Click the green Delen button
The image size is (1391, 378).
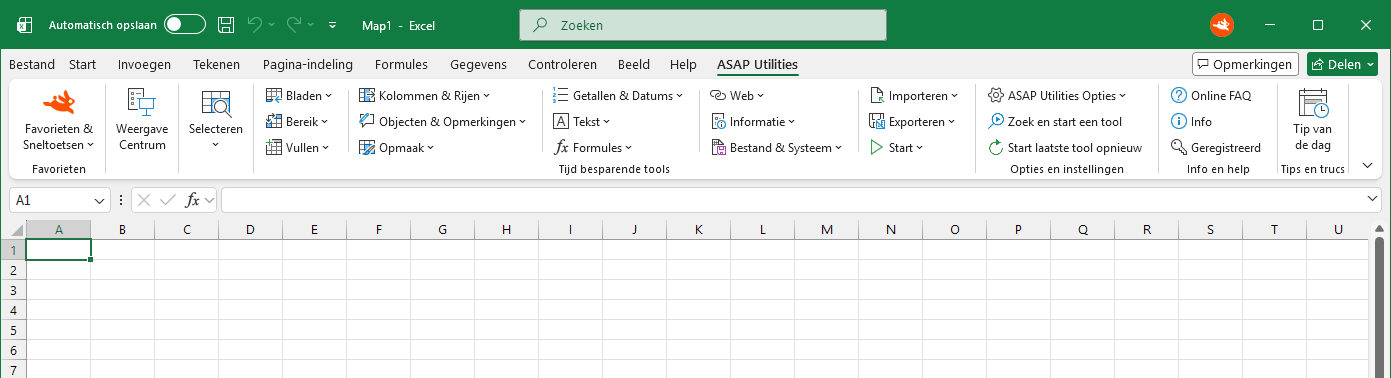coord(1342,64)
